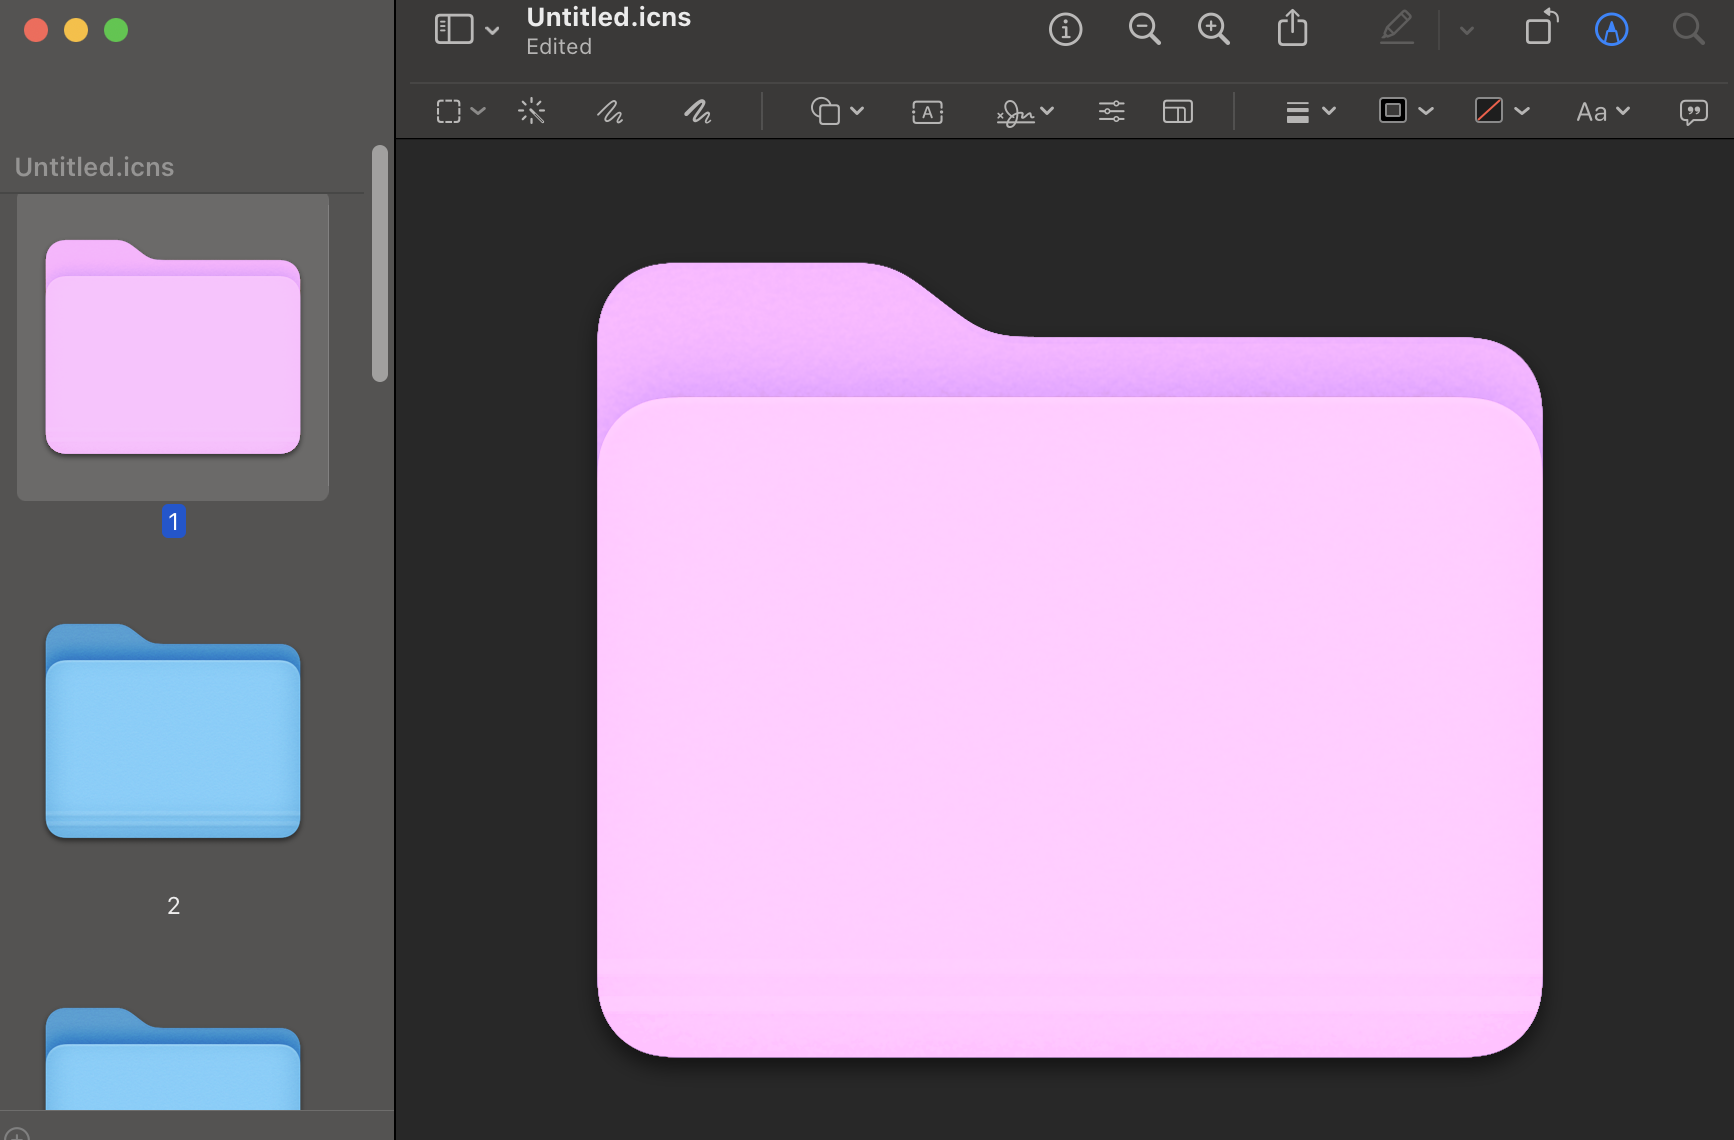Viewport: 1734px width, 1140px height.
Task: Pick the Fill Color swatch
Action: (x=1489, y=110)
